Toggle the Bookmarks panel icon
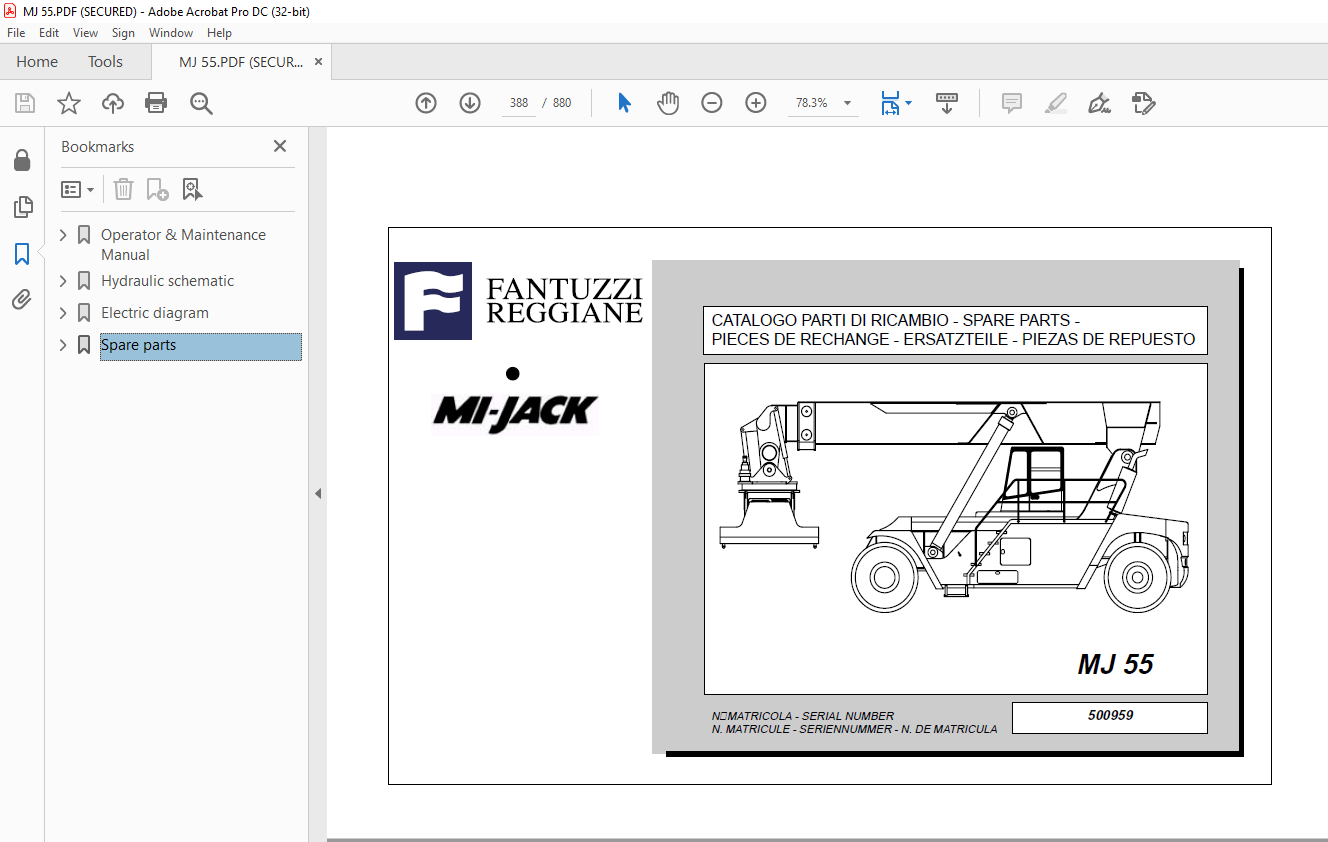1328x842 pixels. tap(22, 254)
